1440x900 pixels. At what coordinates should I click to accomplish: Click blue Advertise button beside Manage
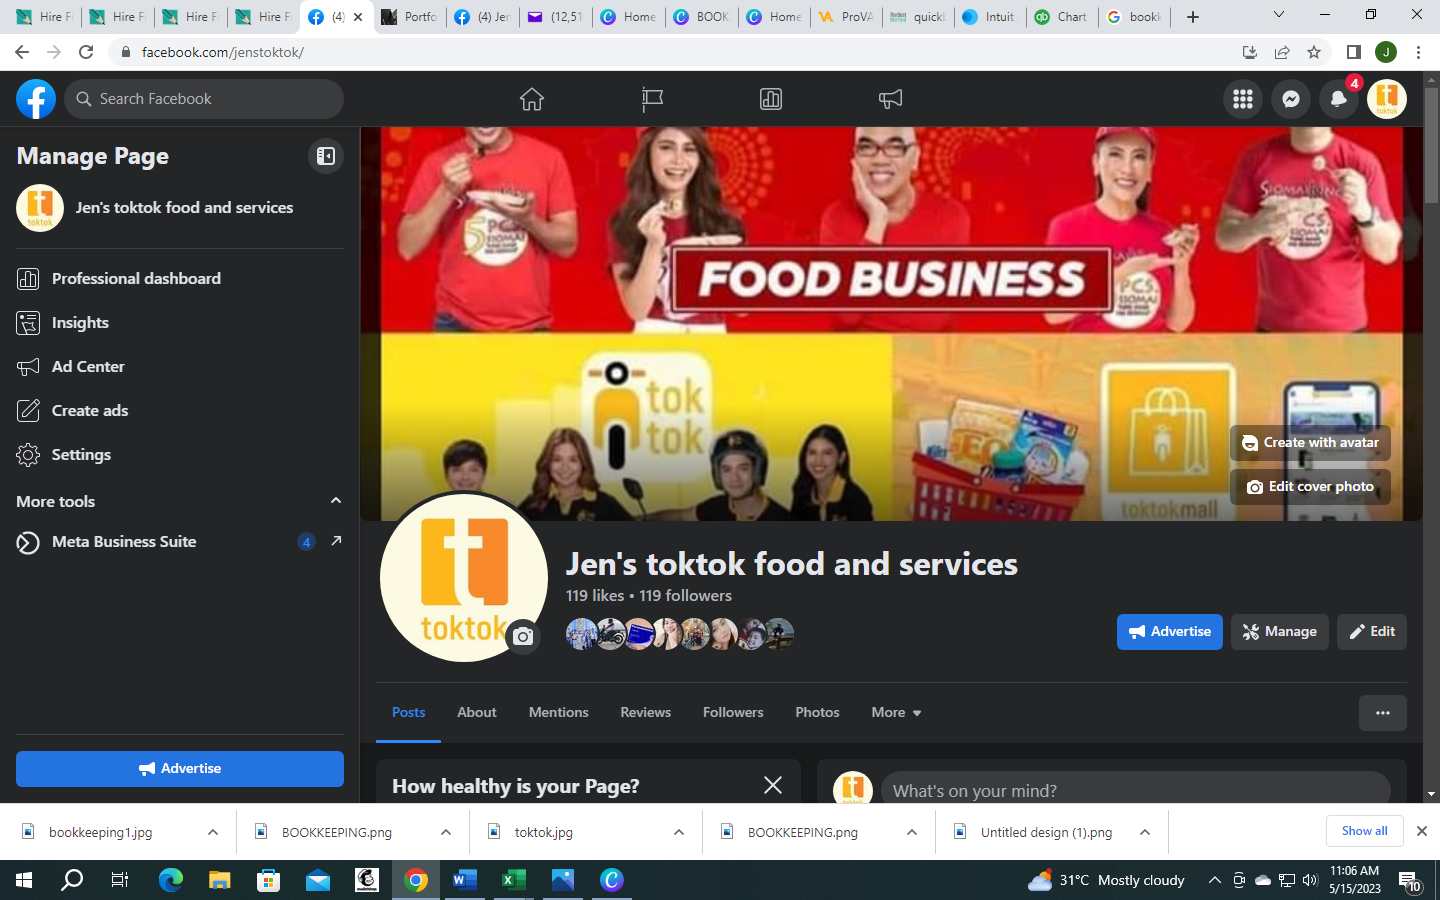1170,632
